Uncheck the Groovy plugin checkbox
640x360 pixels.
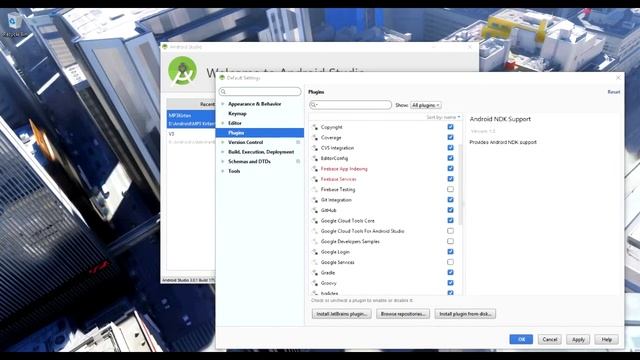[450, 283]
